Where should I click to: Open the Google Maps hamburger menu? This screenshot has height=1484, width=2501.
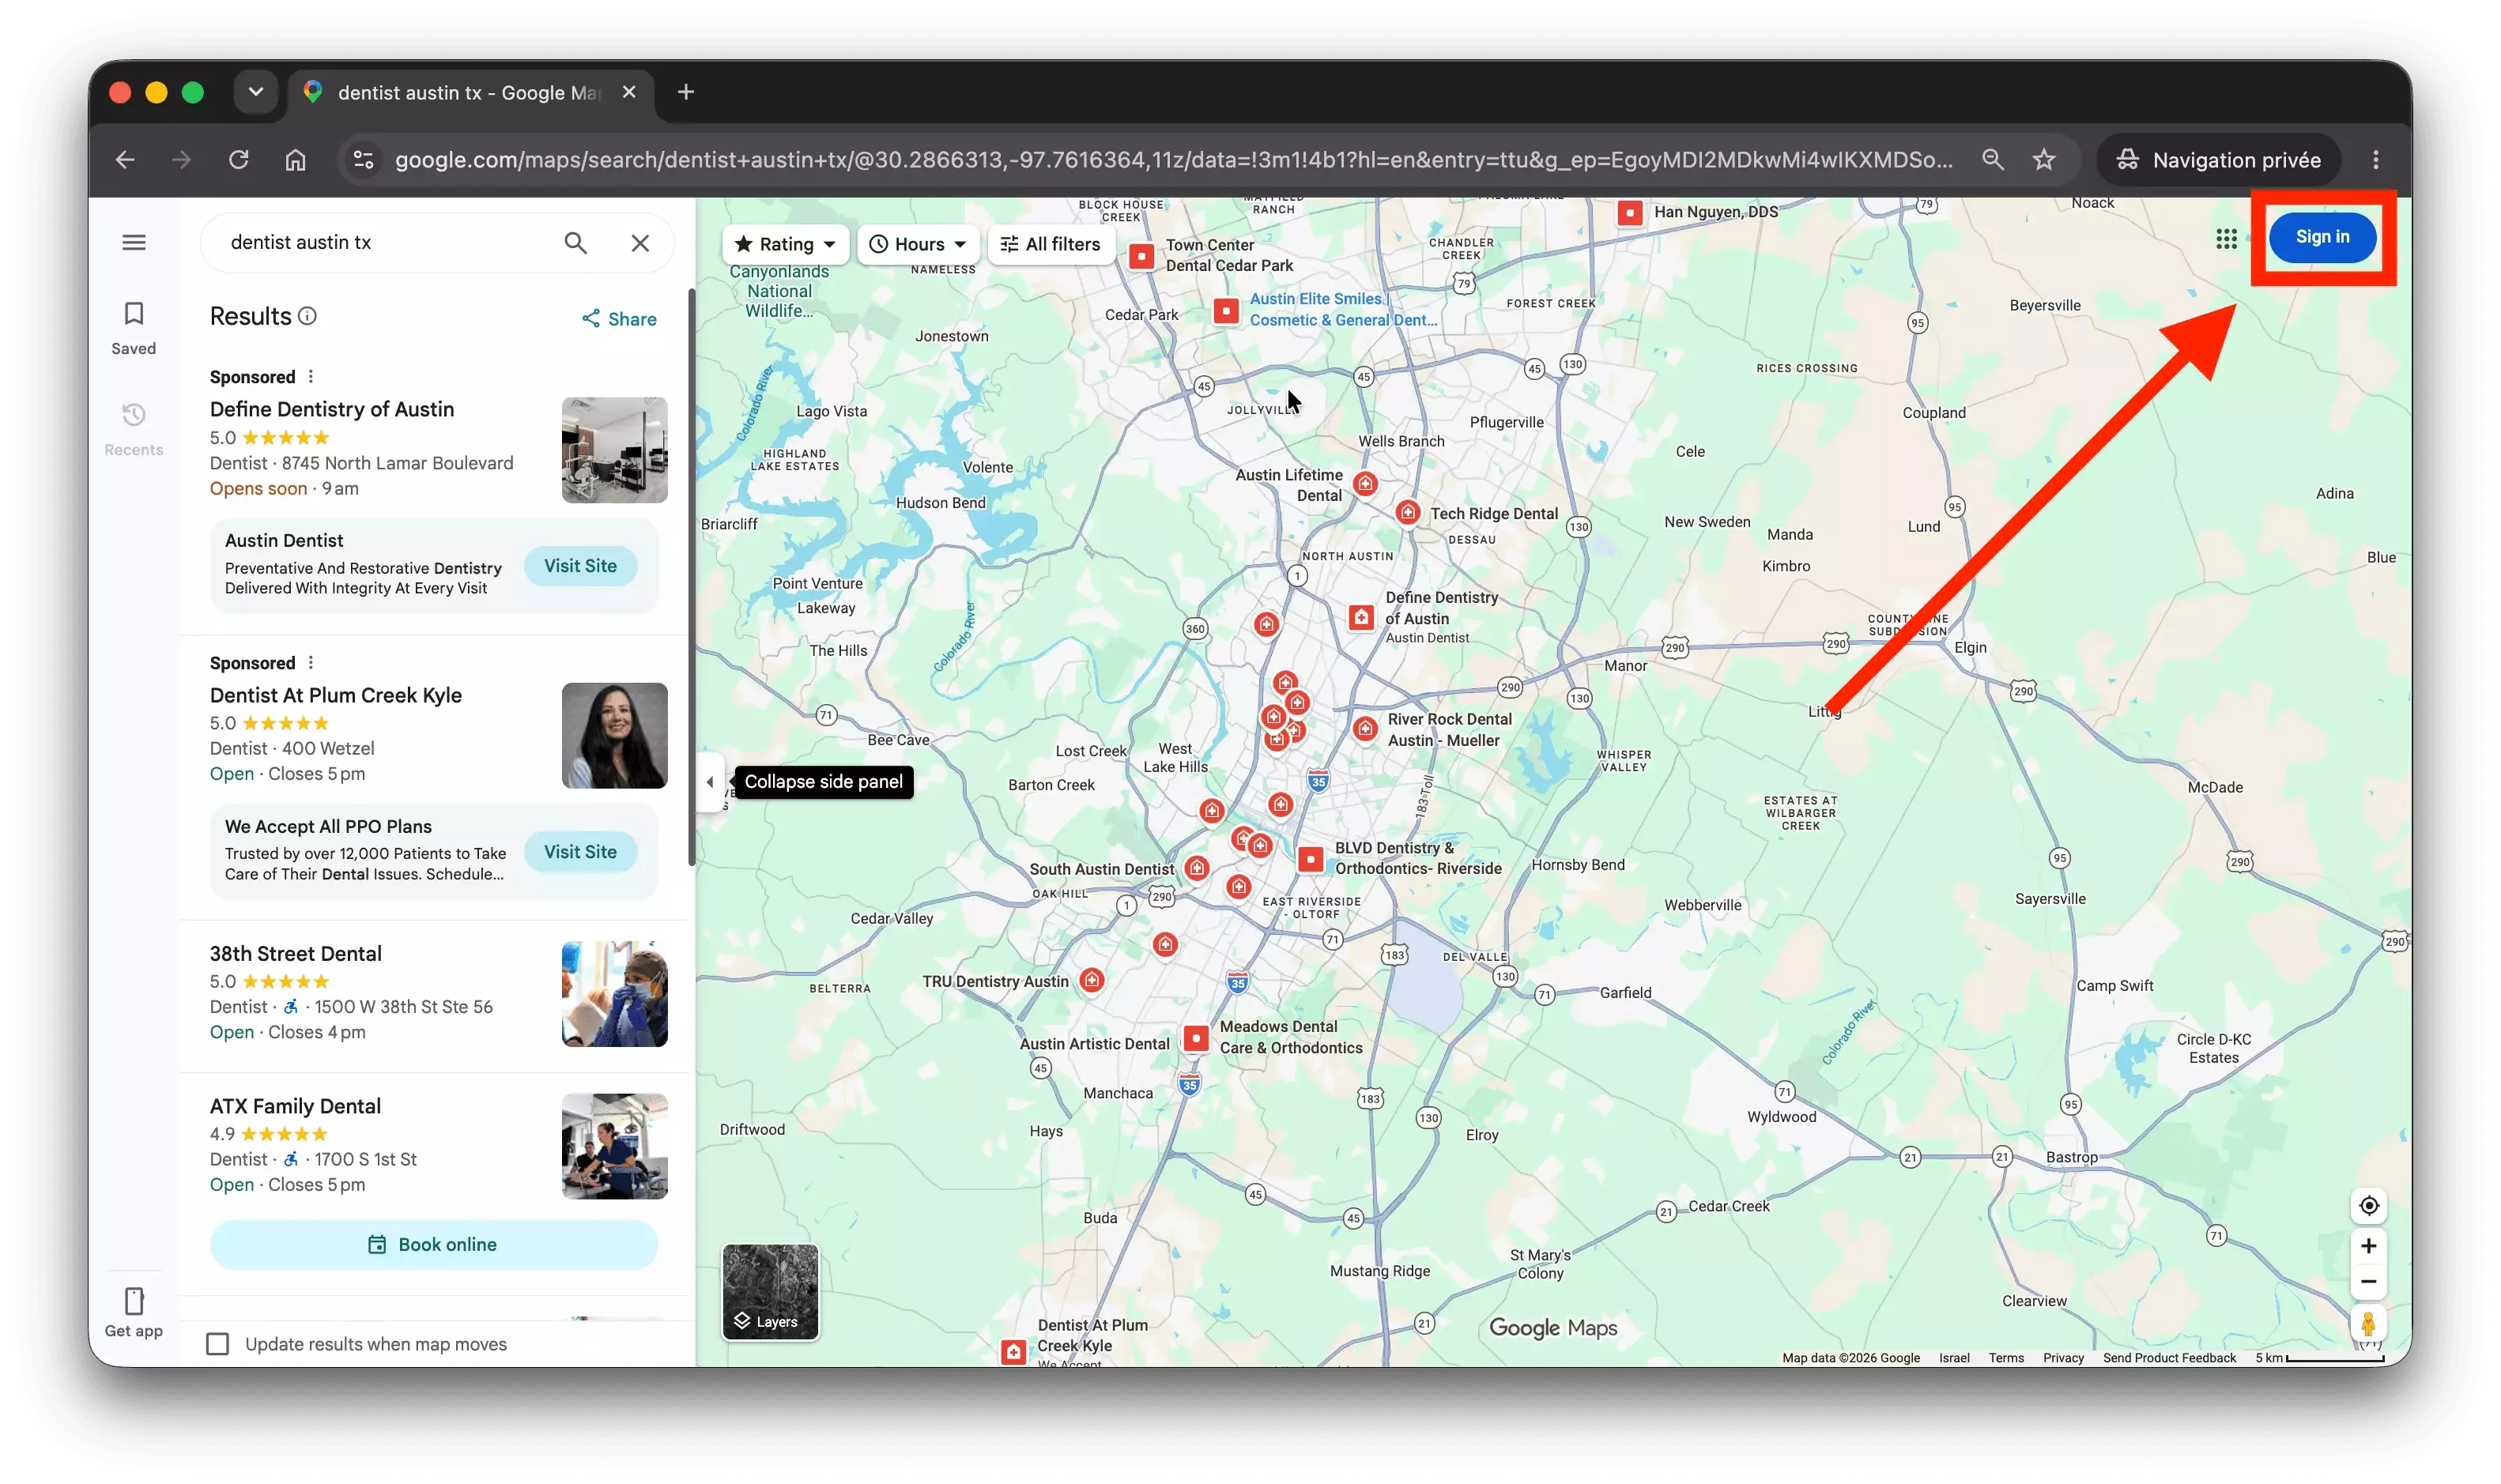pyautogui.click(x=134, y=242)
